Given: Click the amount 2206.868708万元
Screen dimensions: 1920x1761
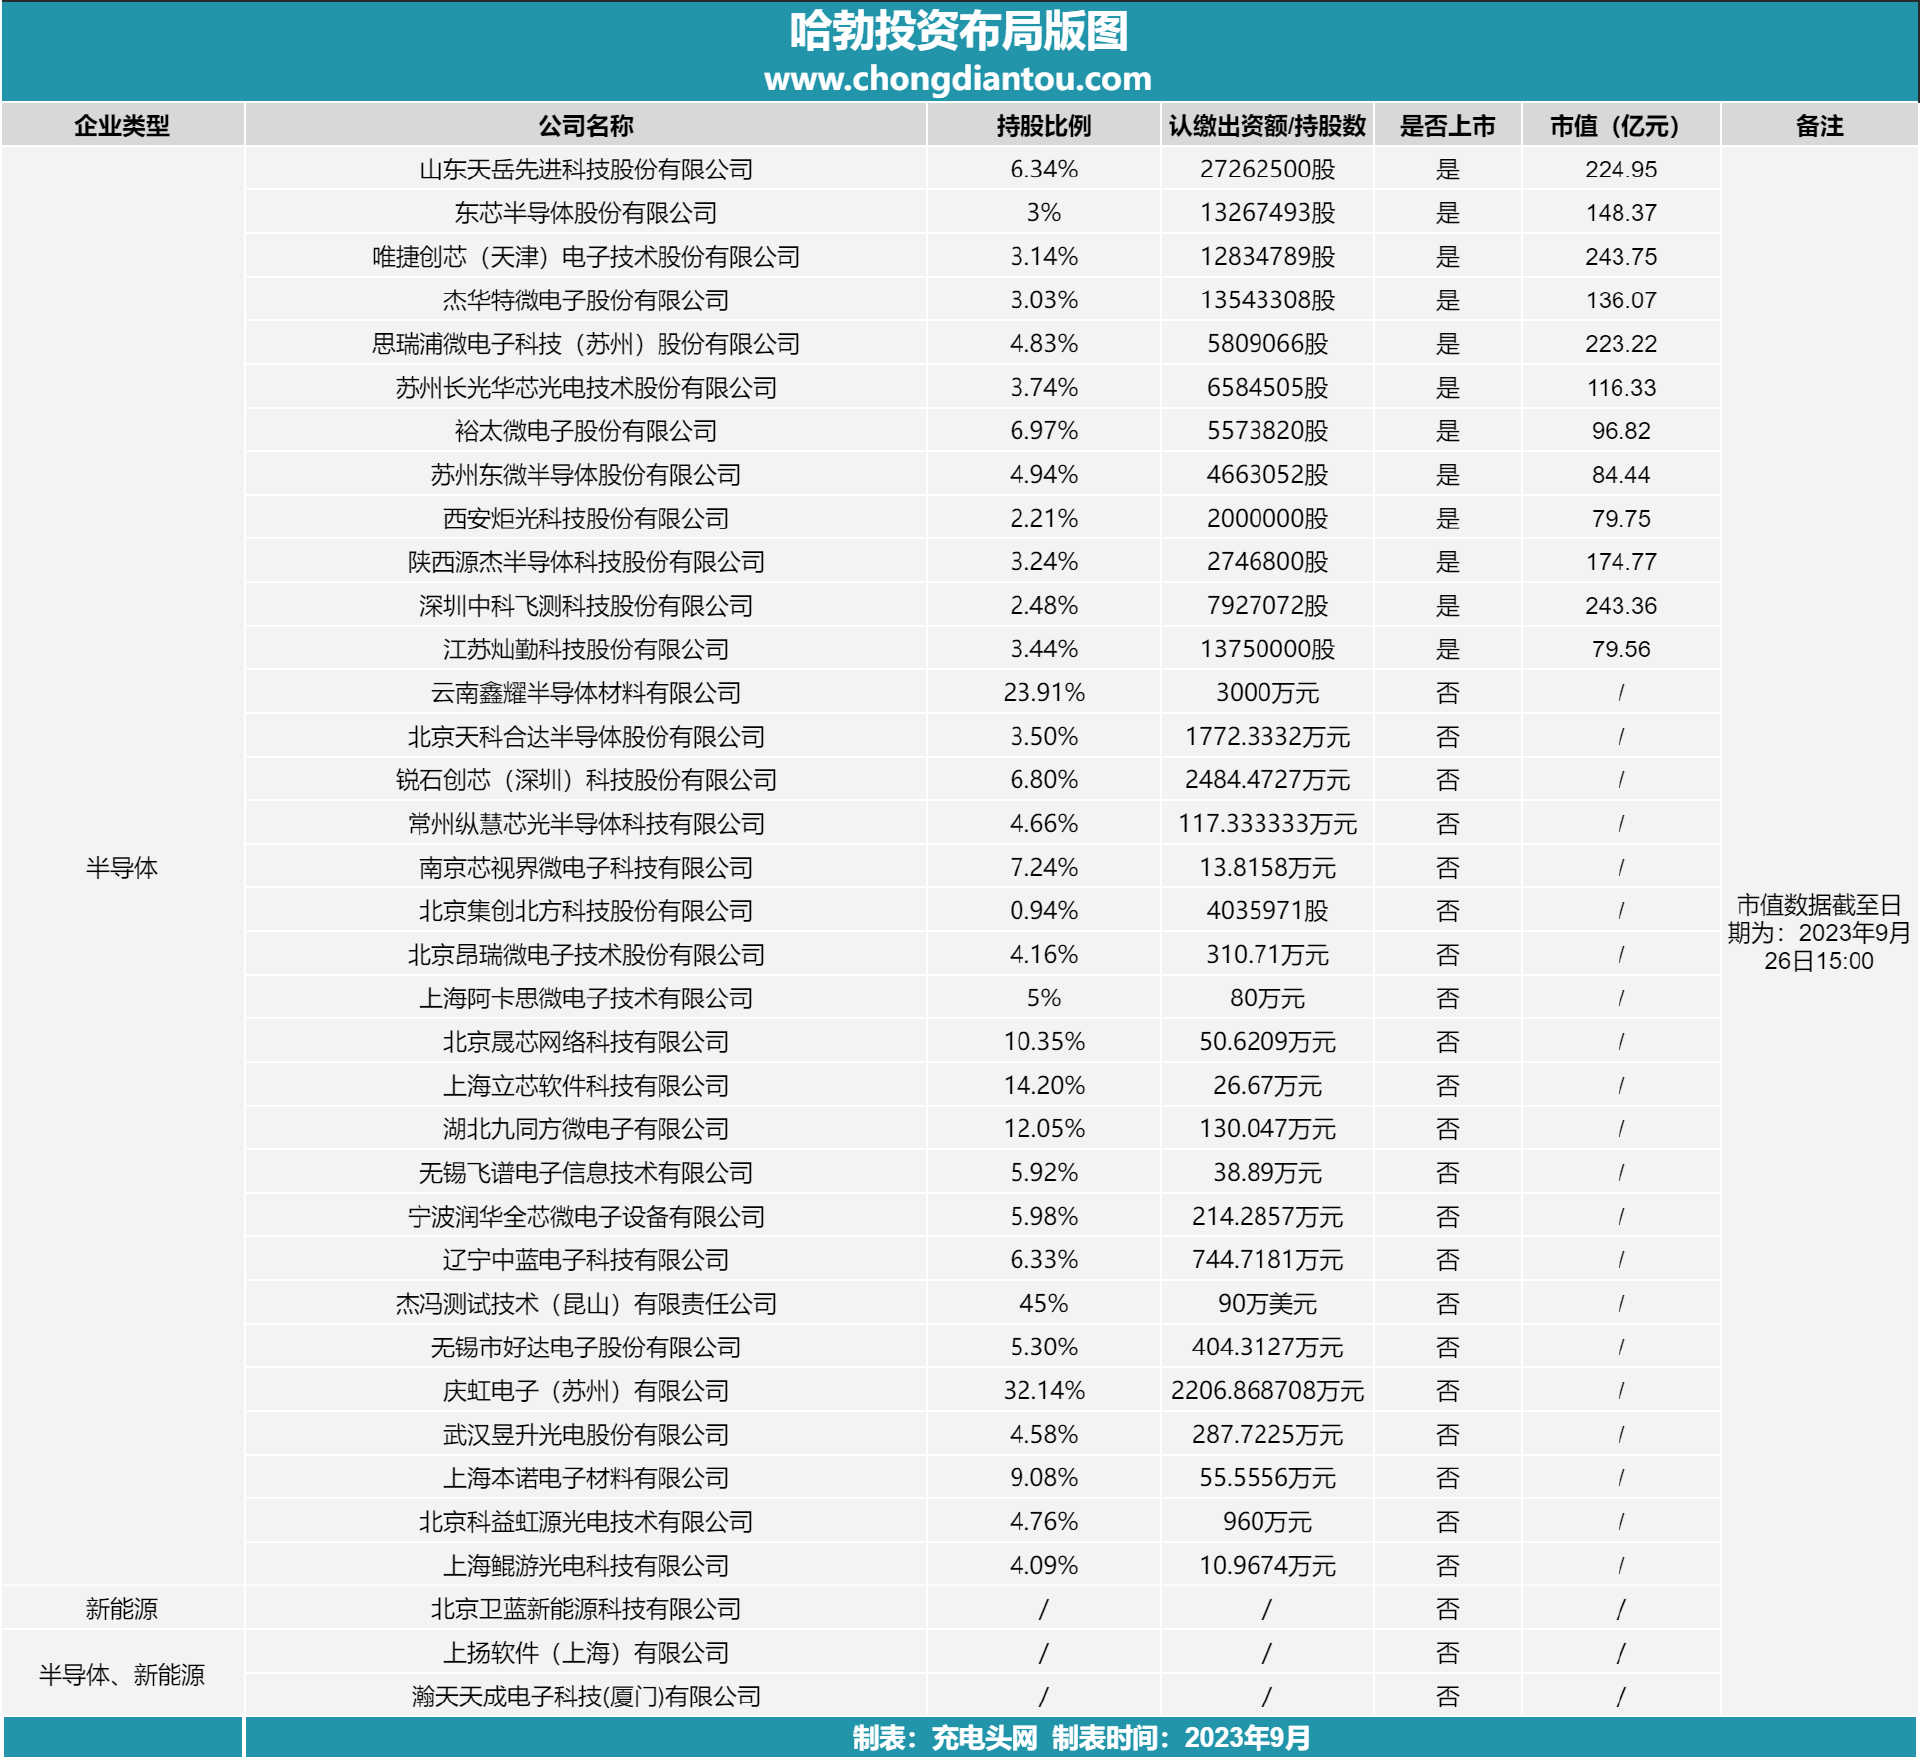Looking at the screenshot, I should point(1267,1391).
